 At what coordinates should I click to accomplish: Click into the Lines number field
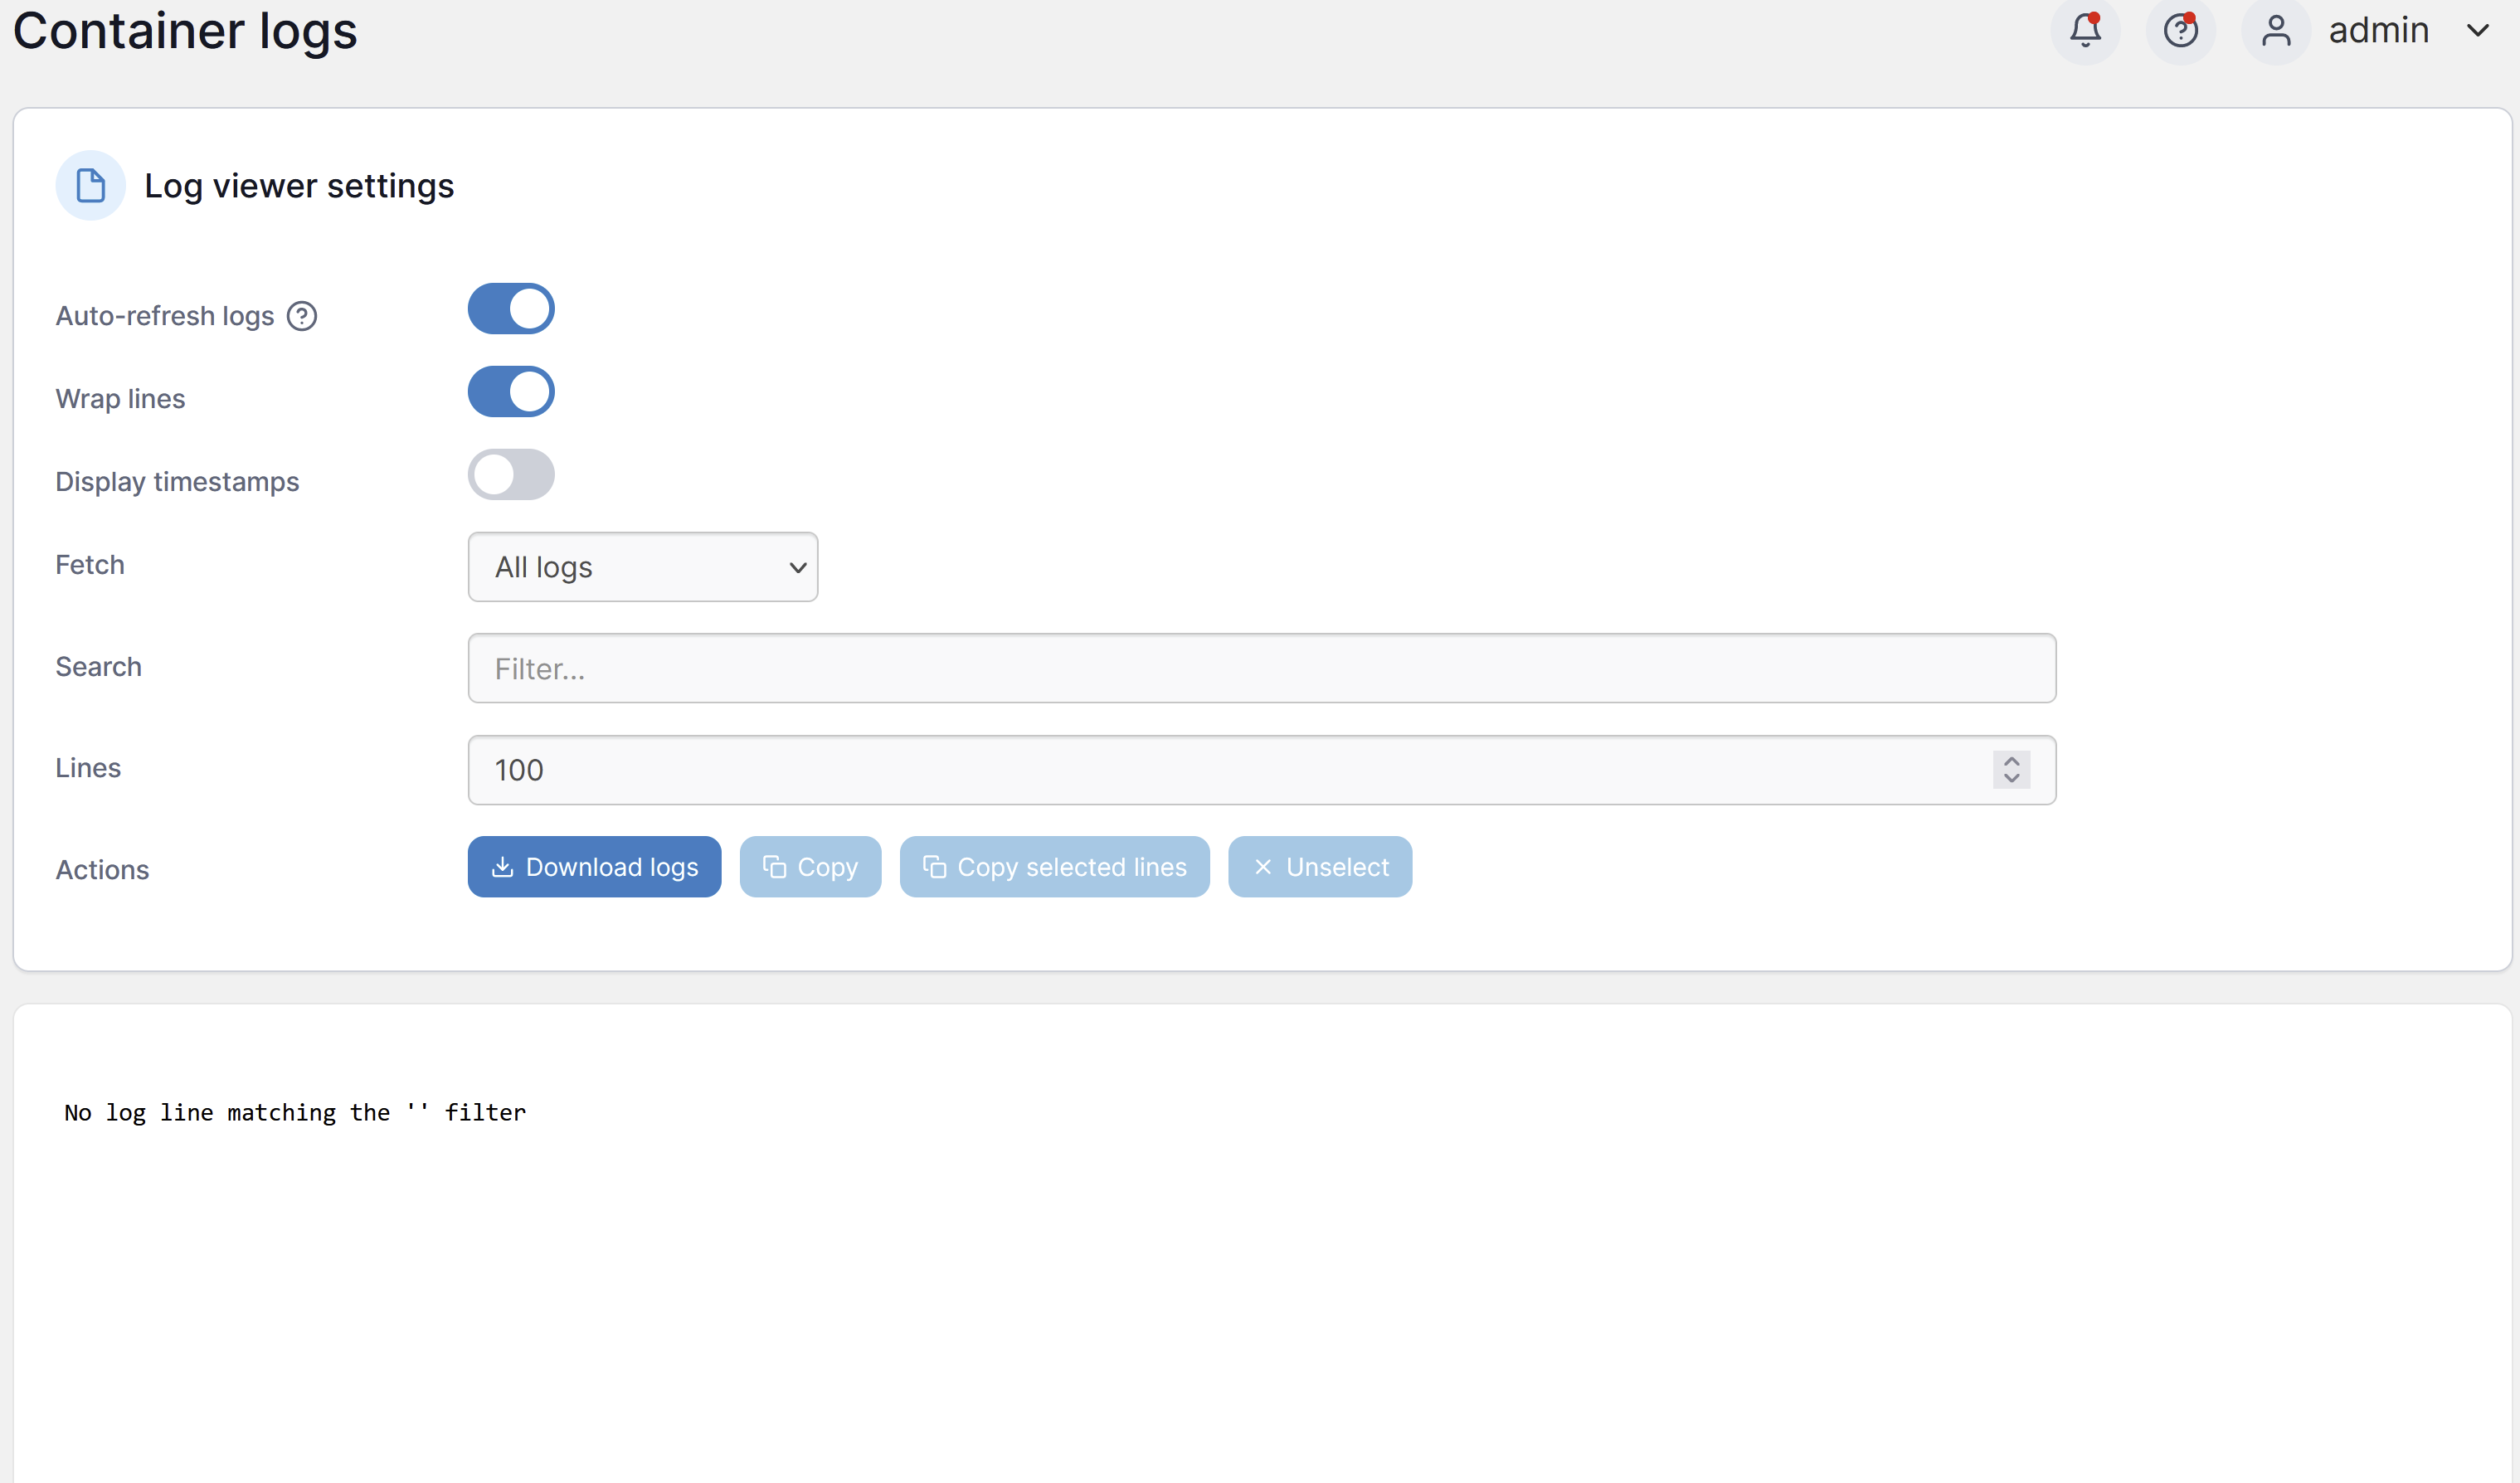(1262, 770)
